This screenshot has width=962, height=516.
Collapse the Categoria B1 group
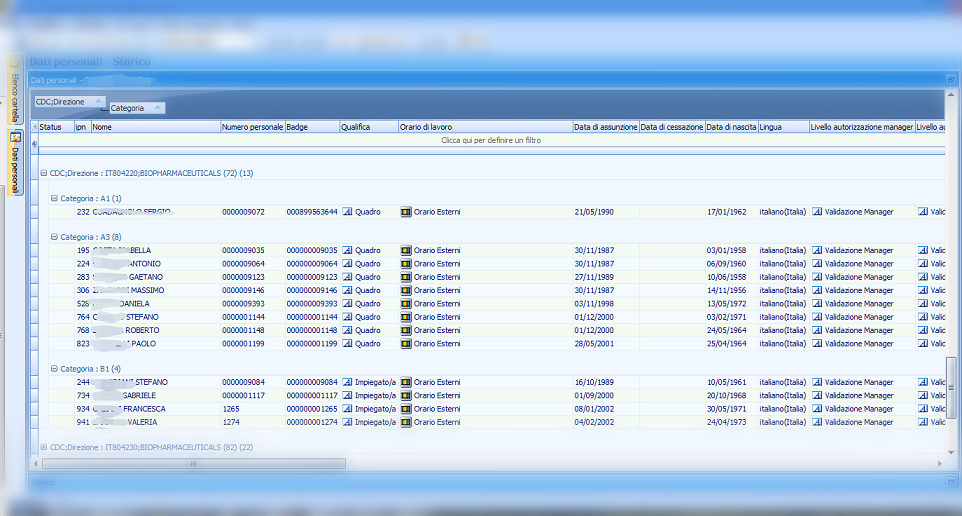coord(54,369)
